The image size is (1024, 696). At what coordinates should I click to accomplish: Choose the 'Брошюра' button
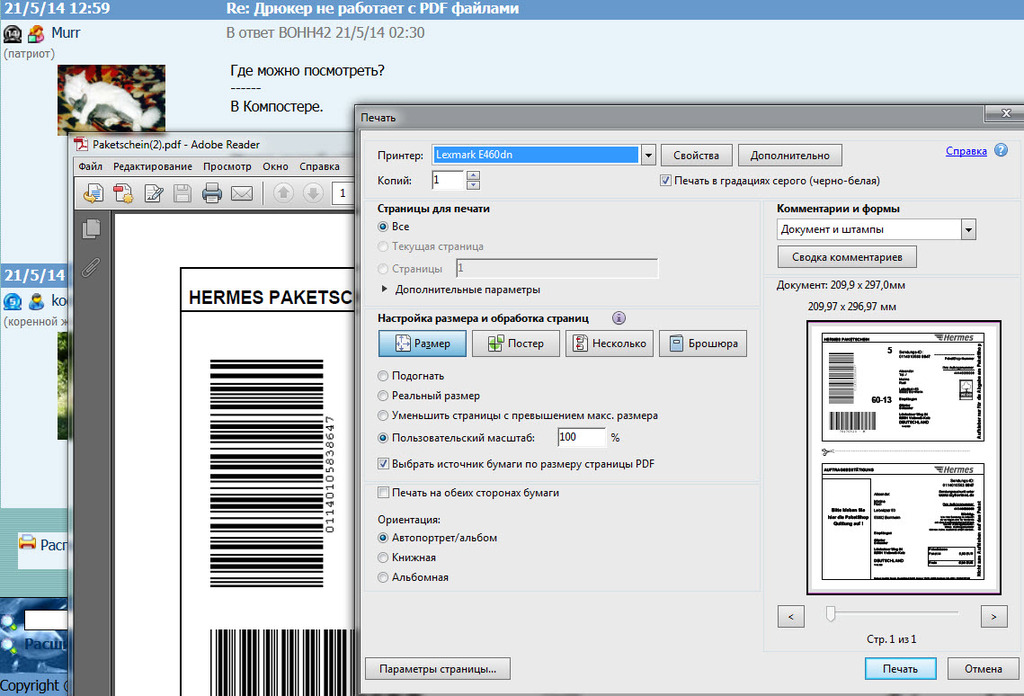[703, 343]
